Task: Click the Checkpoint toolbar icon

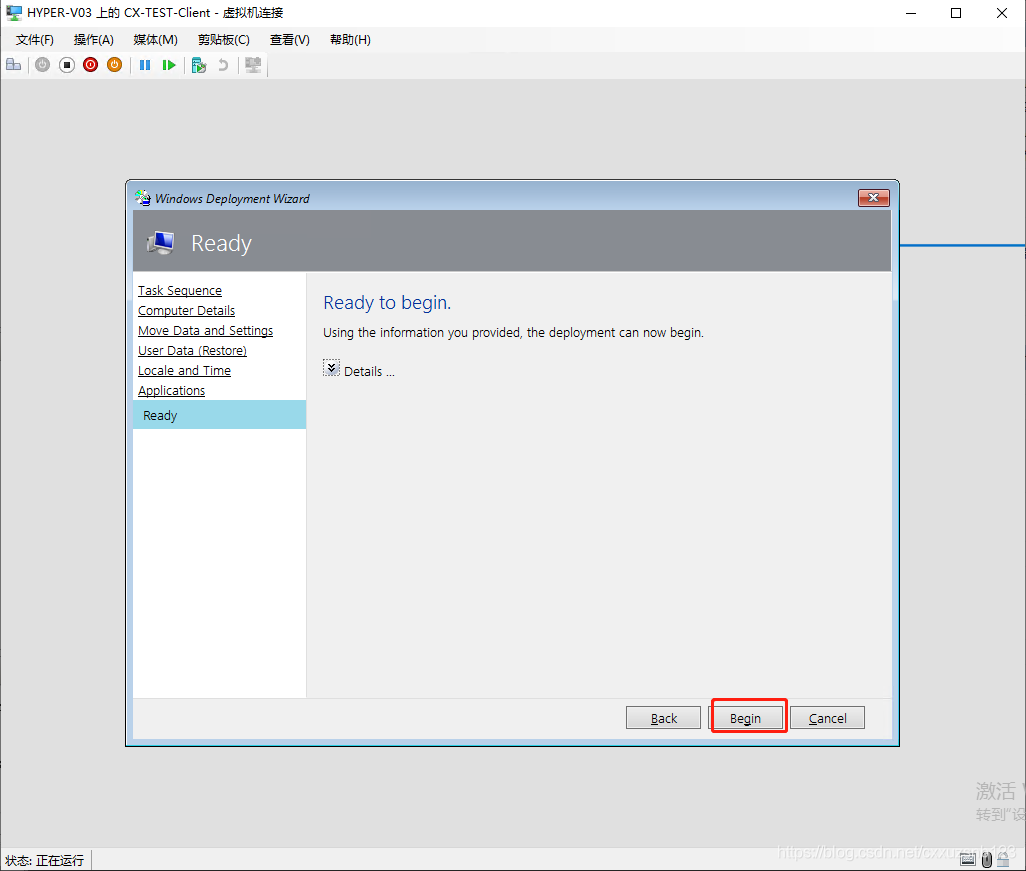Action: tap(199, 65)
